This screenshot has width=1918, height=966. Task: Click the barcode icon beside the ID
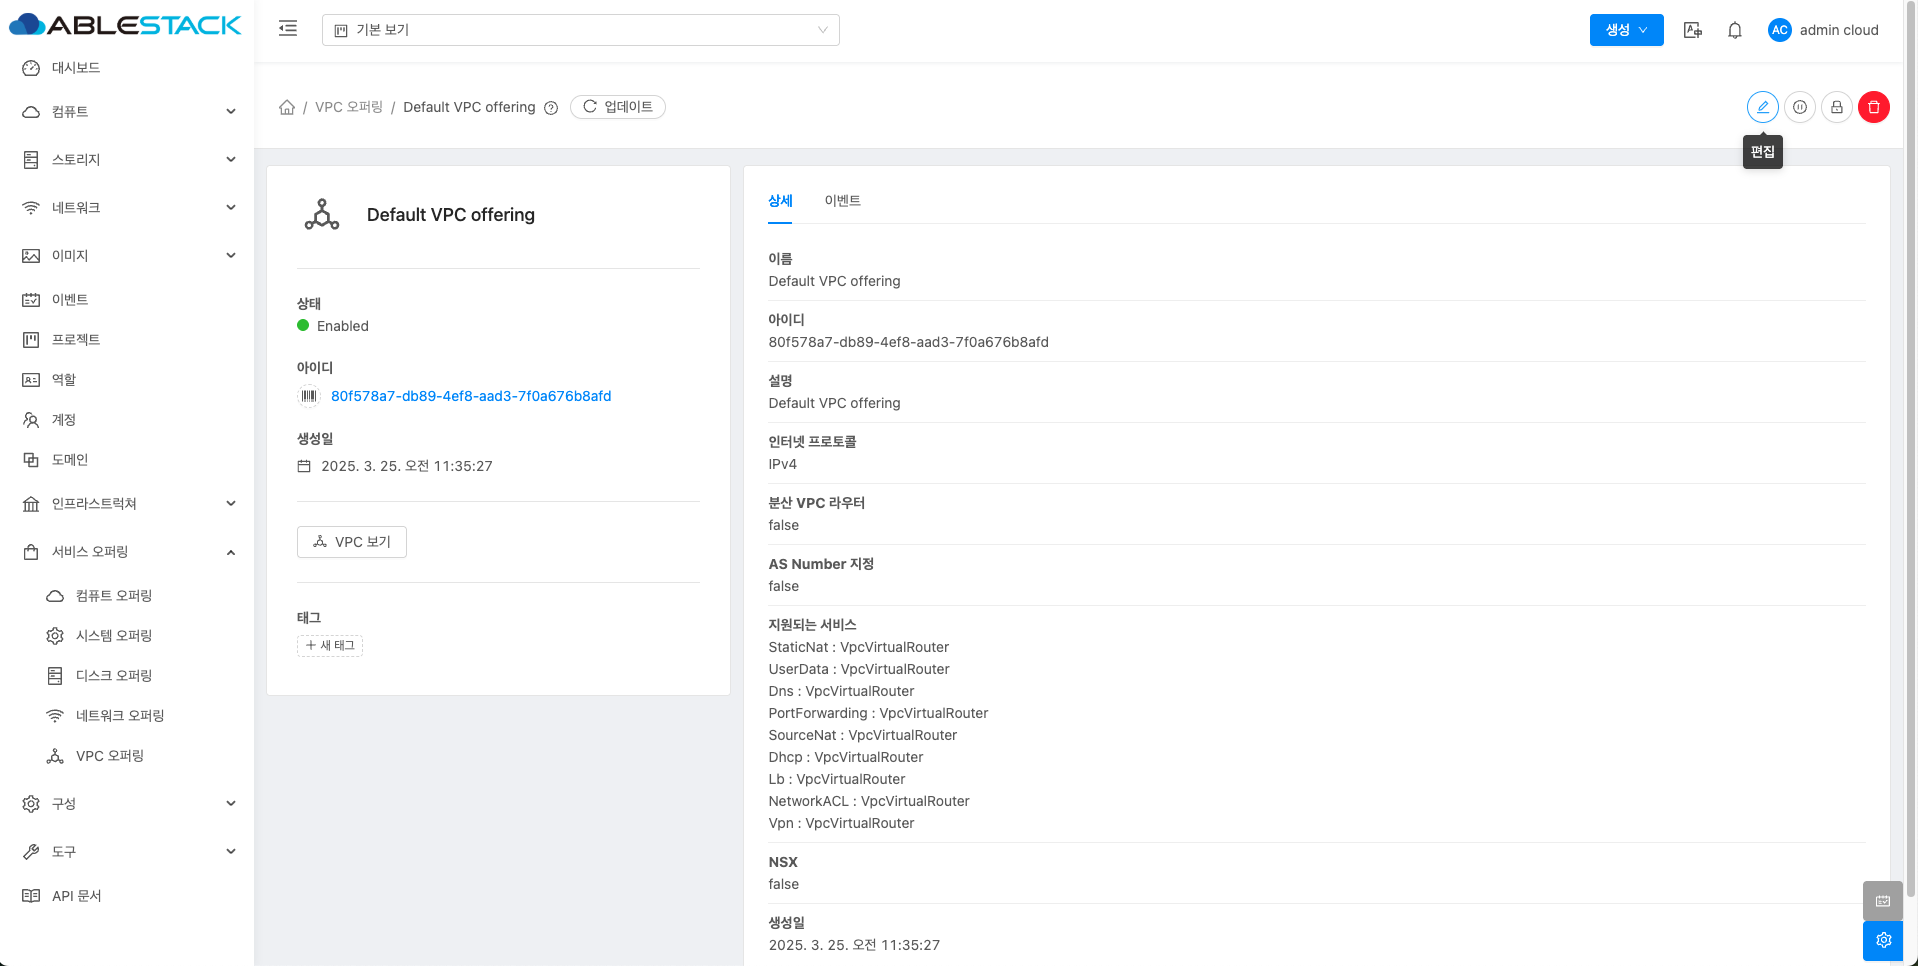[309, 396]
